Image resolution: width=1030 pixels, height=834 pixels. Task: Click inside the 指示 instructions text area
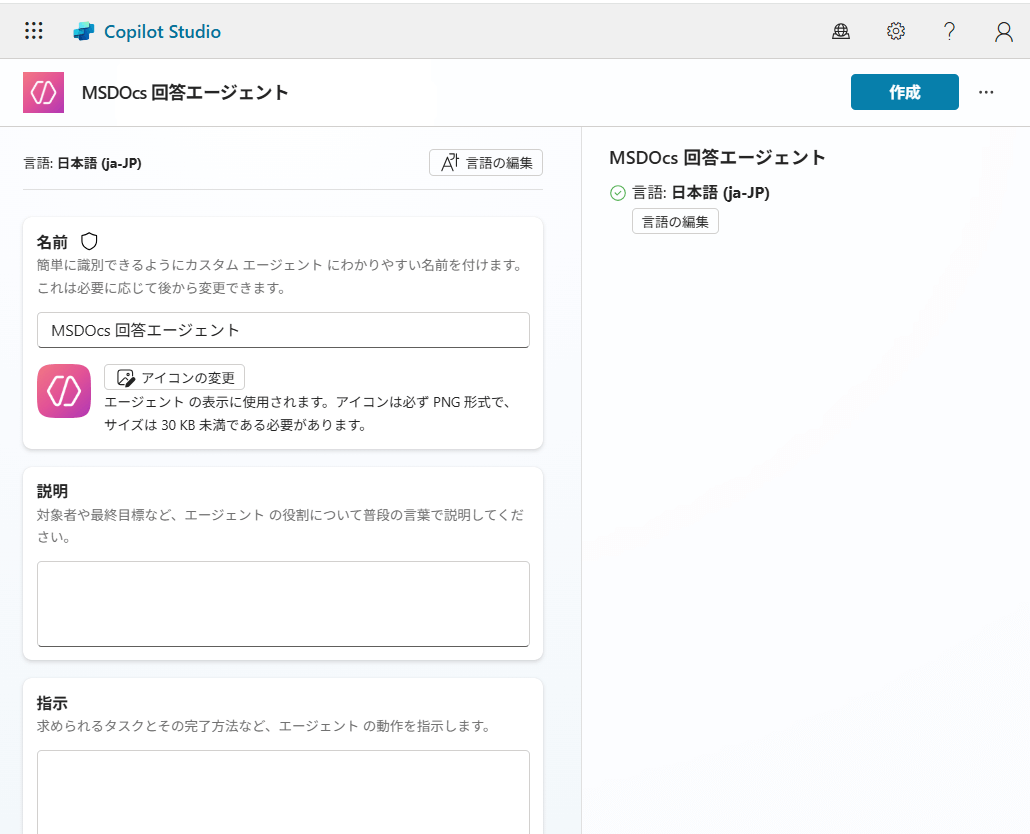pyautogui.click(x=283, y=790)
